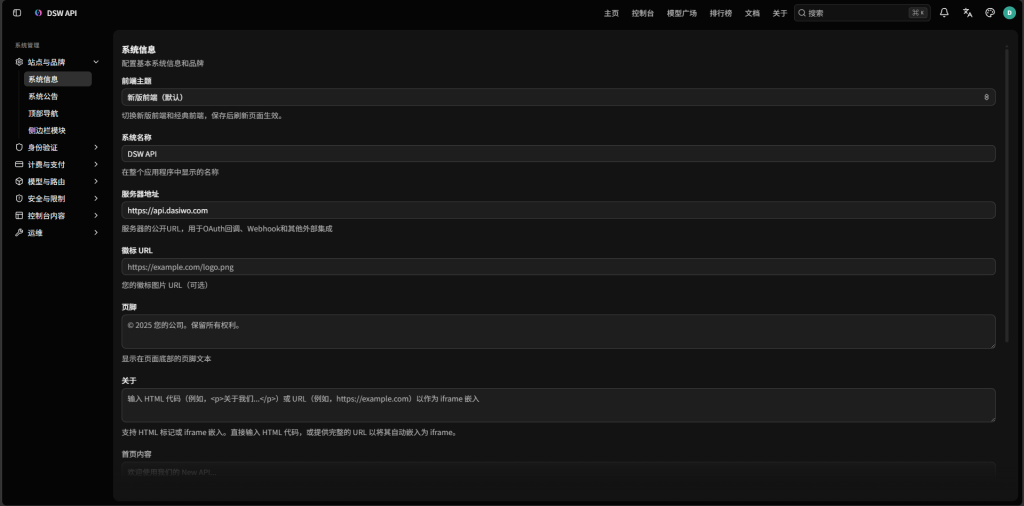Screen dimensions: 1024x506
Task: Go to 主页 in top navigation
Action: pos(611,13)
